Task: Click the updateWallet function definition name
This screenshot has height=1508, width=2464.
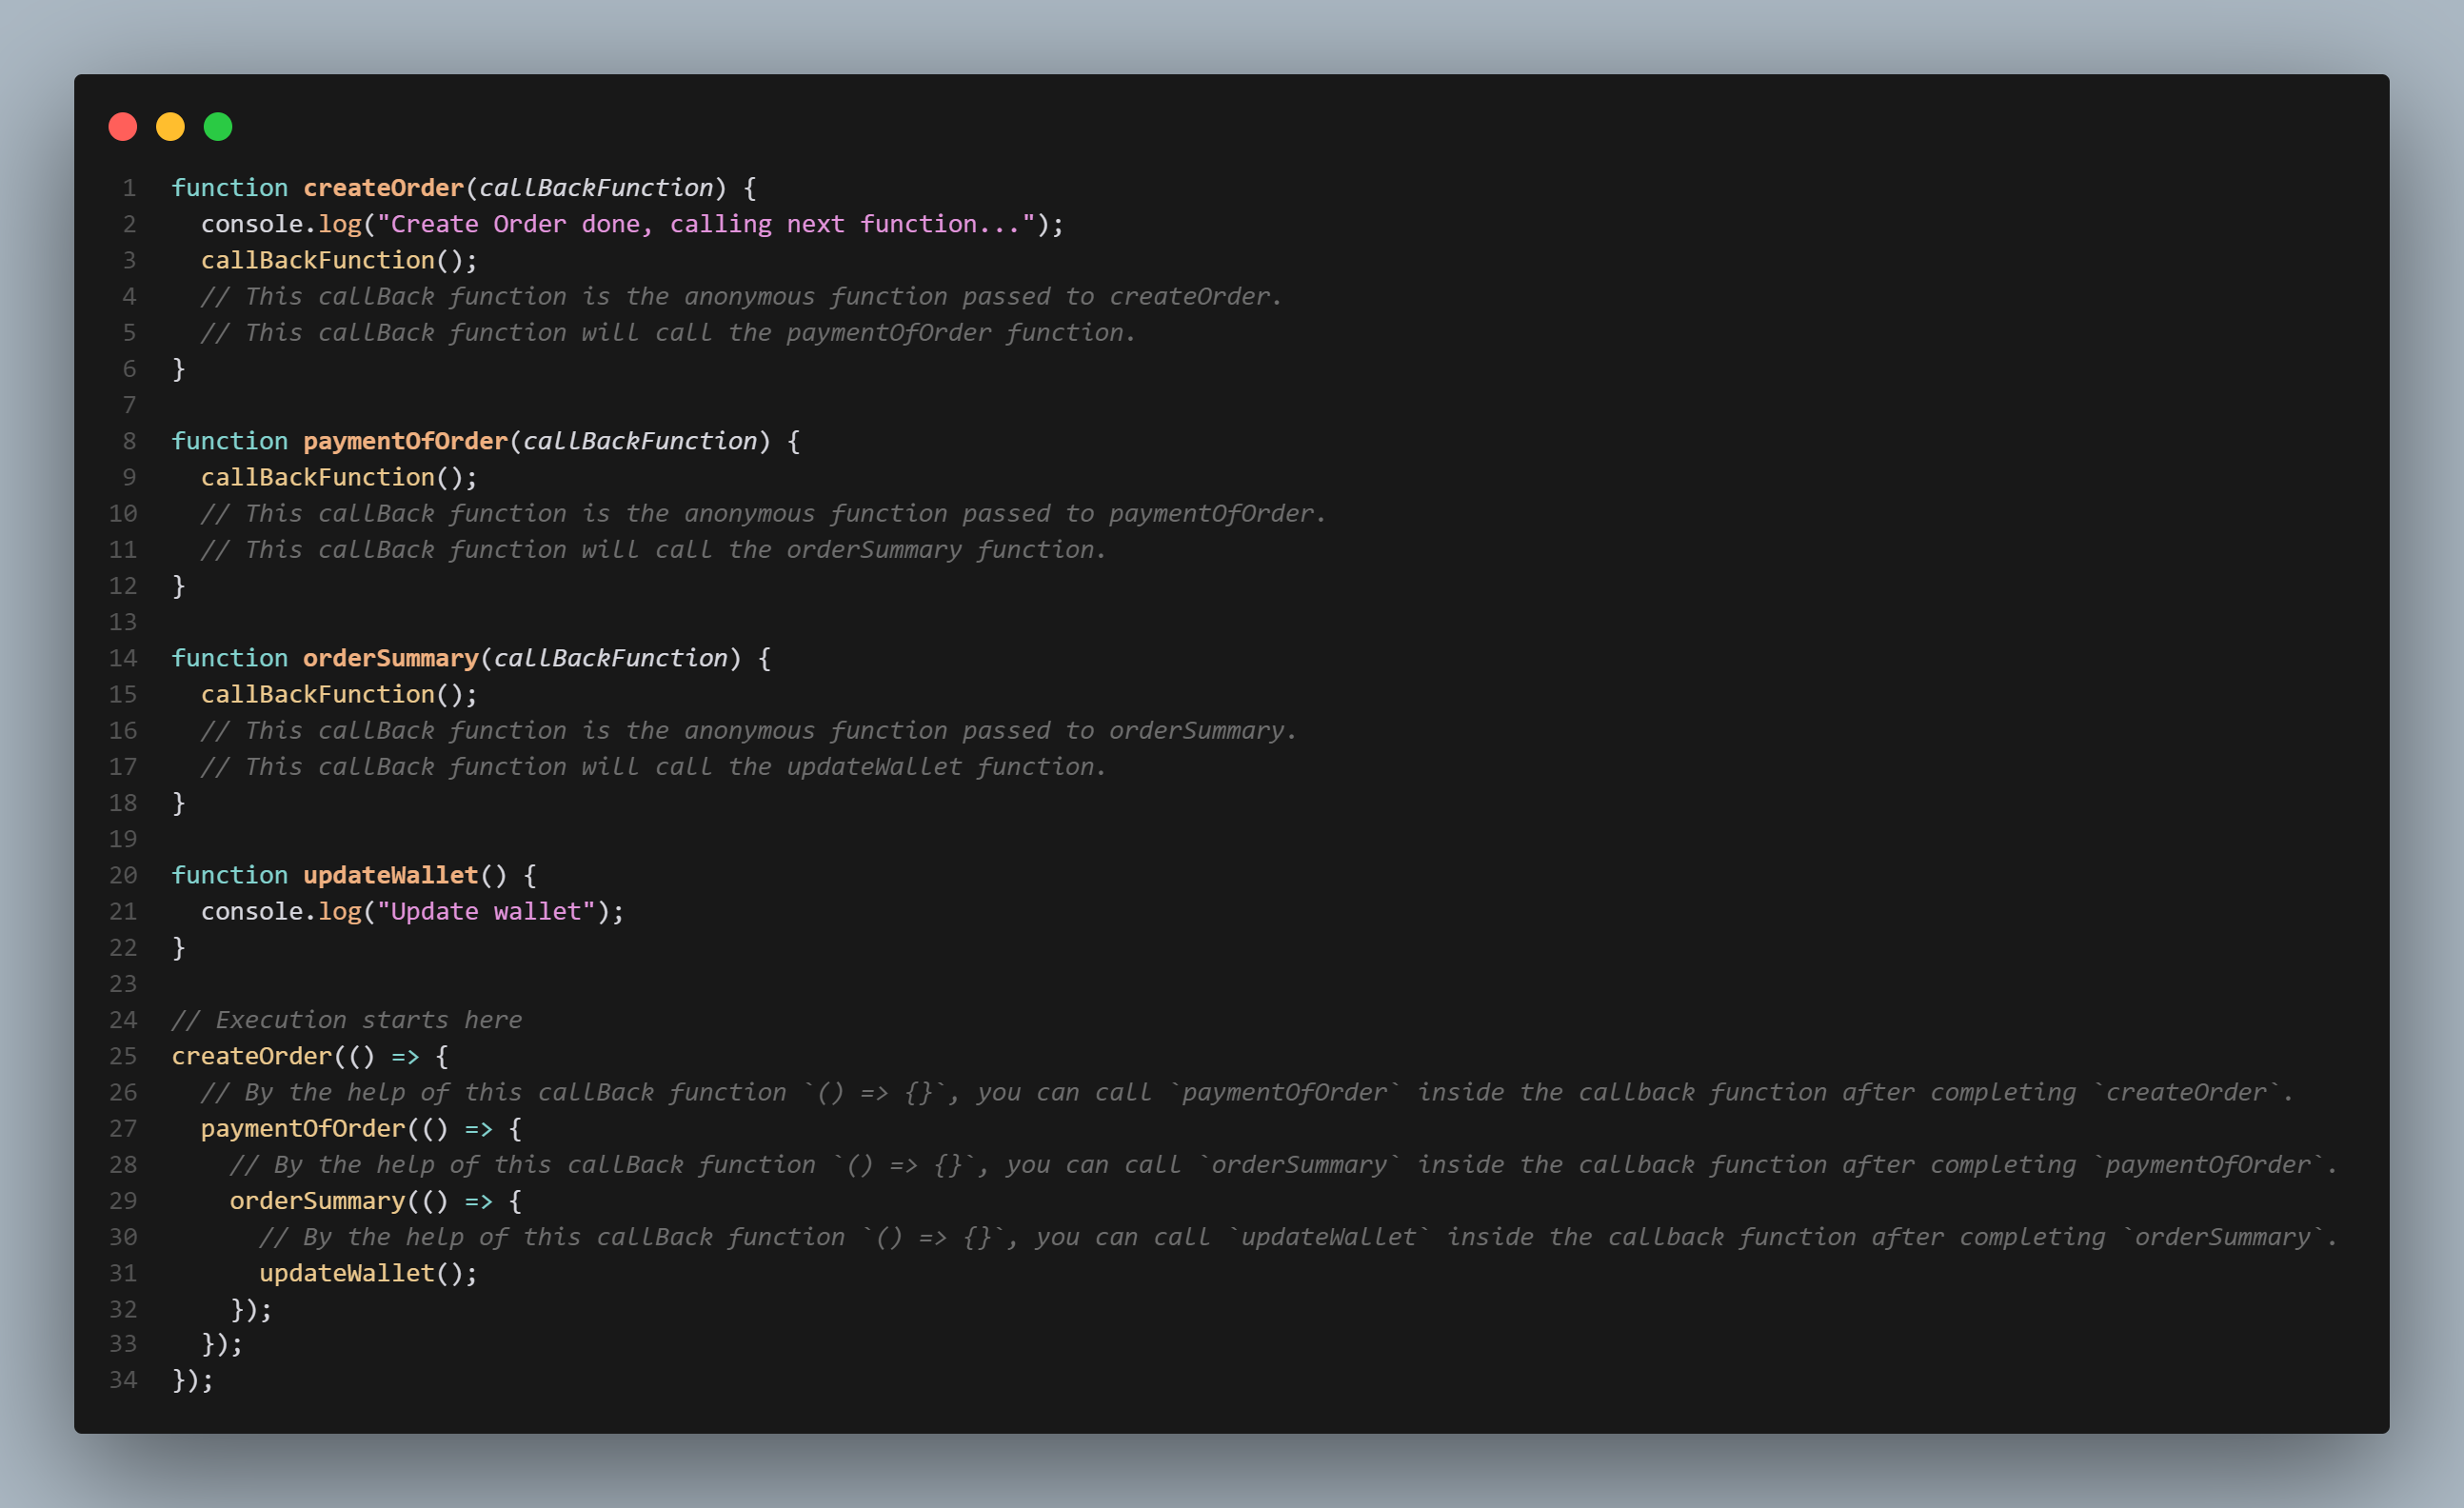Action: click(390, 875)
